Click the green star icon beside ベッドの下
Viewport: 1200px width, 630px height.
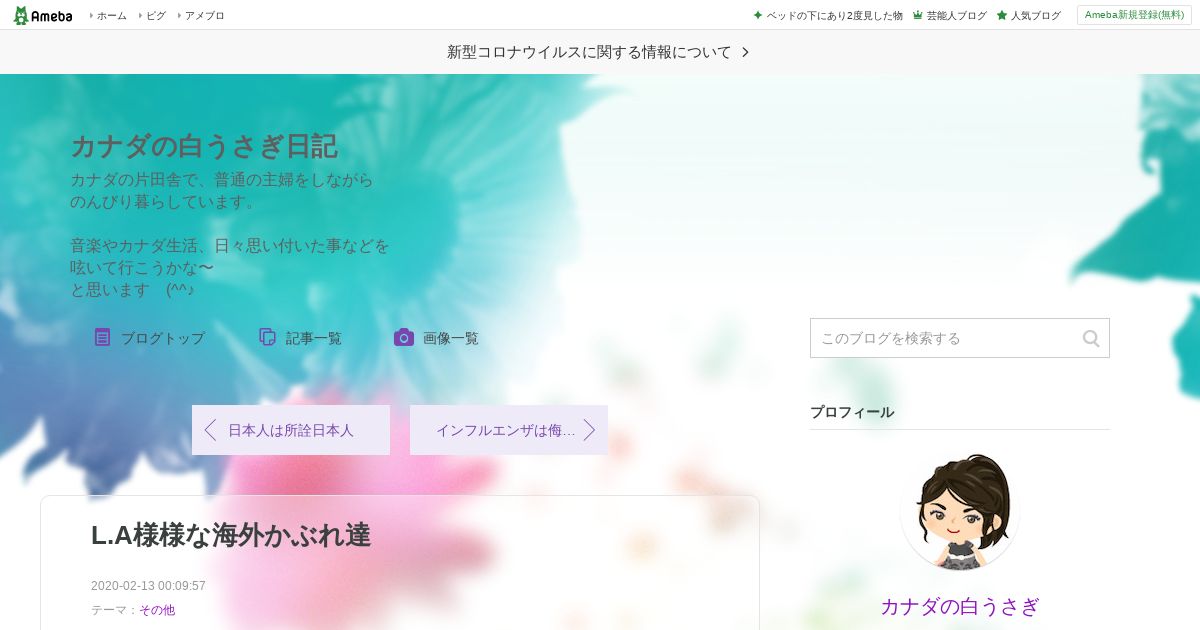point(758,15)
